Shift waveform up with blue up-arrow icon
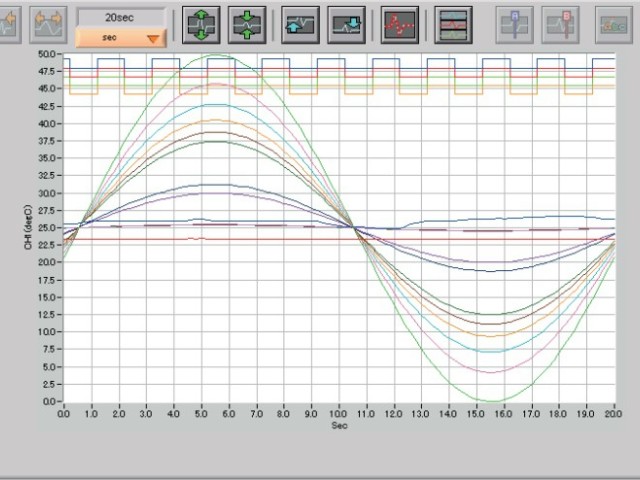Viewport: 640px width, 480px height. pos(299,24)
